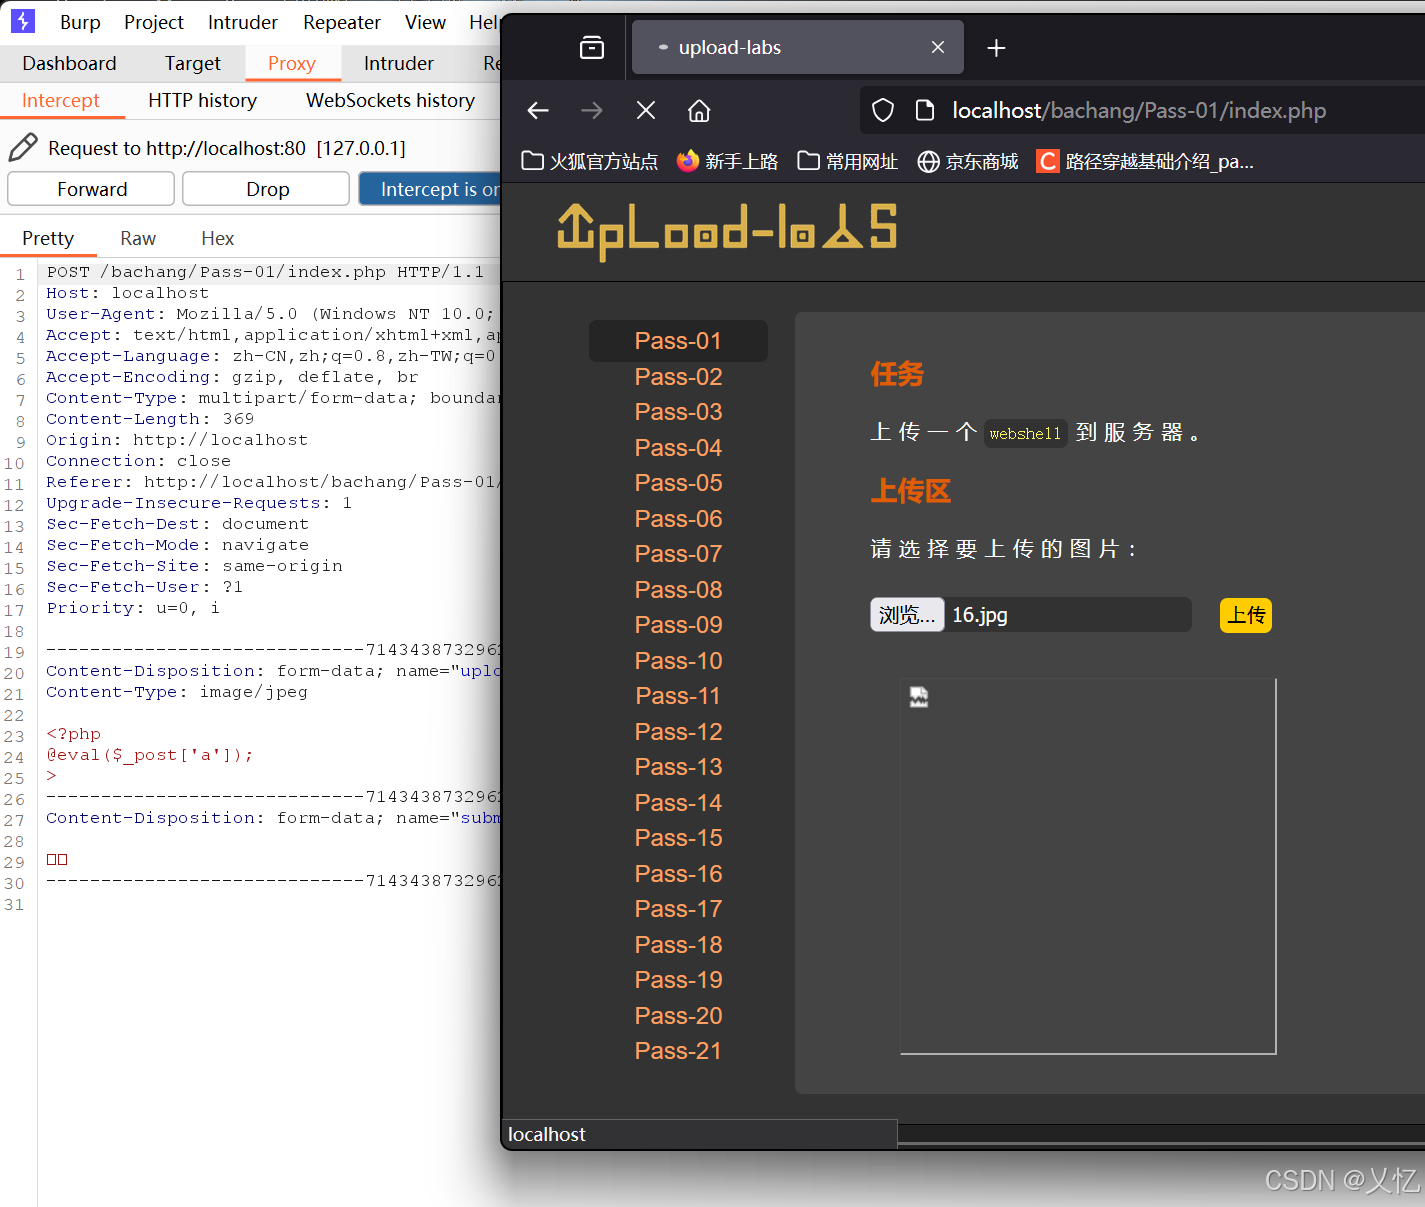Open Pass-14 lab
Viewport: 1425px width, 1207px height.
[x=678, y=803]
